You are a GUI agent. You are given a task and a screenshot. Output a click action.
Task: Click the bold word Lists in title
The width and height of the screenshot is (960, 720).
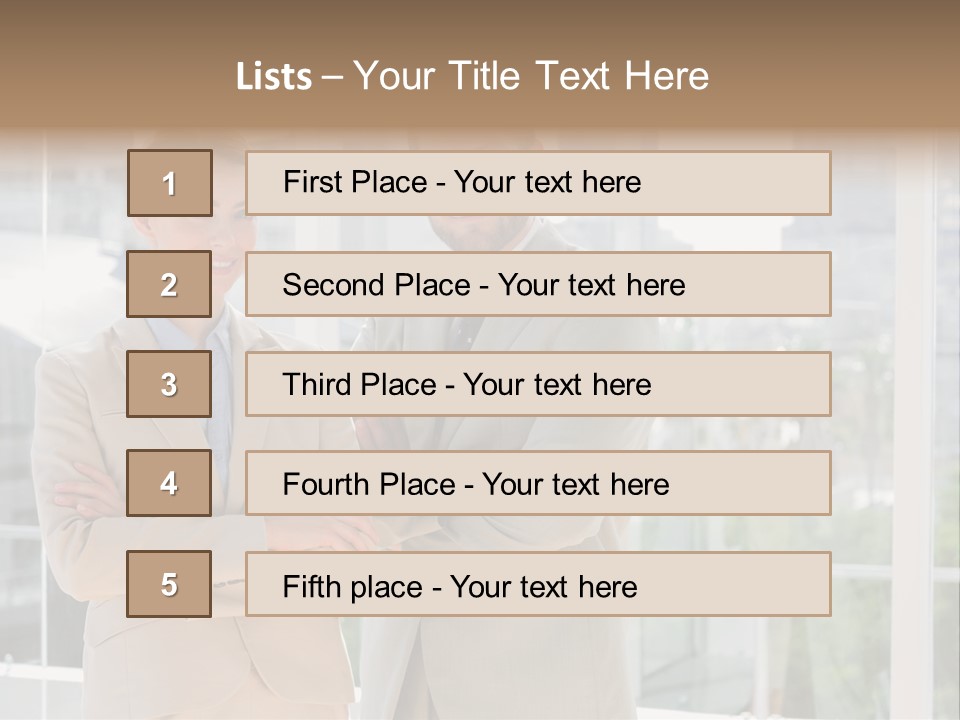point(274,77)
